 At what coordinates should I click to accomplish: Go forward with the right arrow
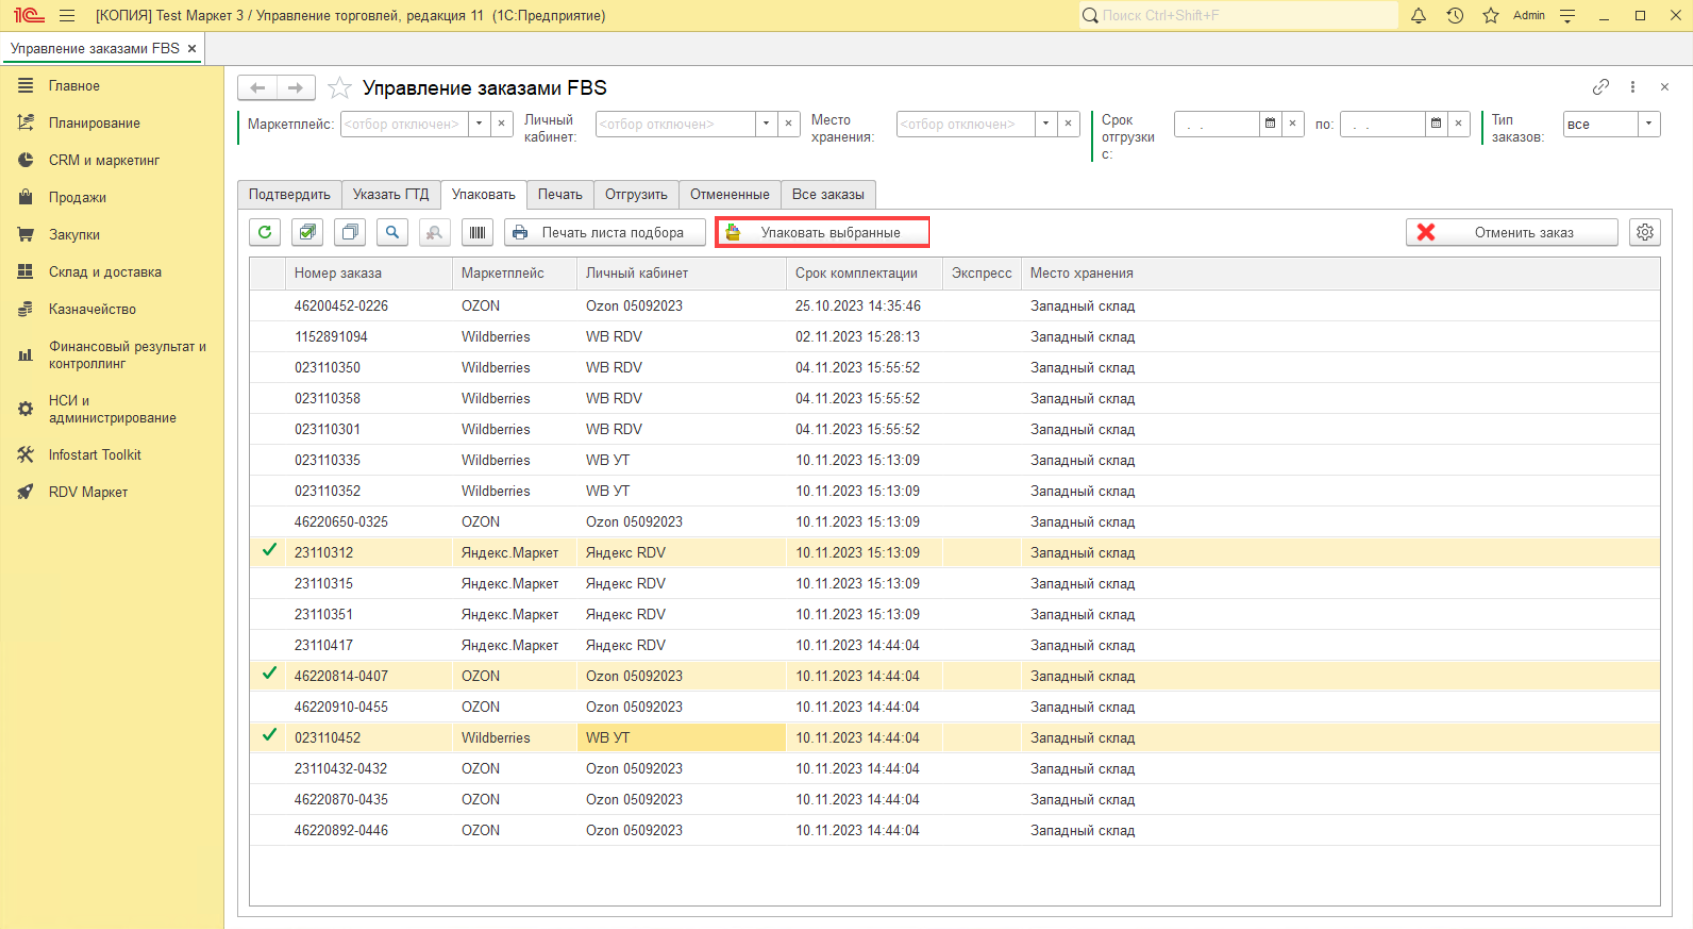tap(296, 88)
